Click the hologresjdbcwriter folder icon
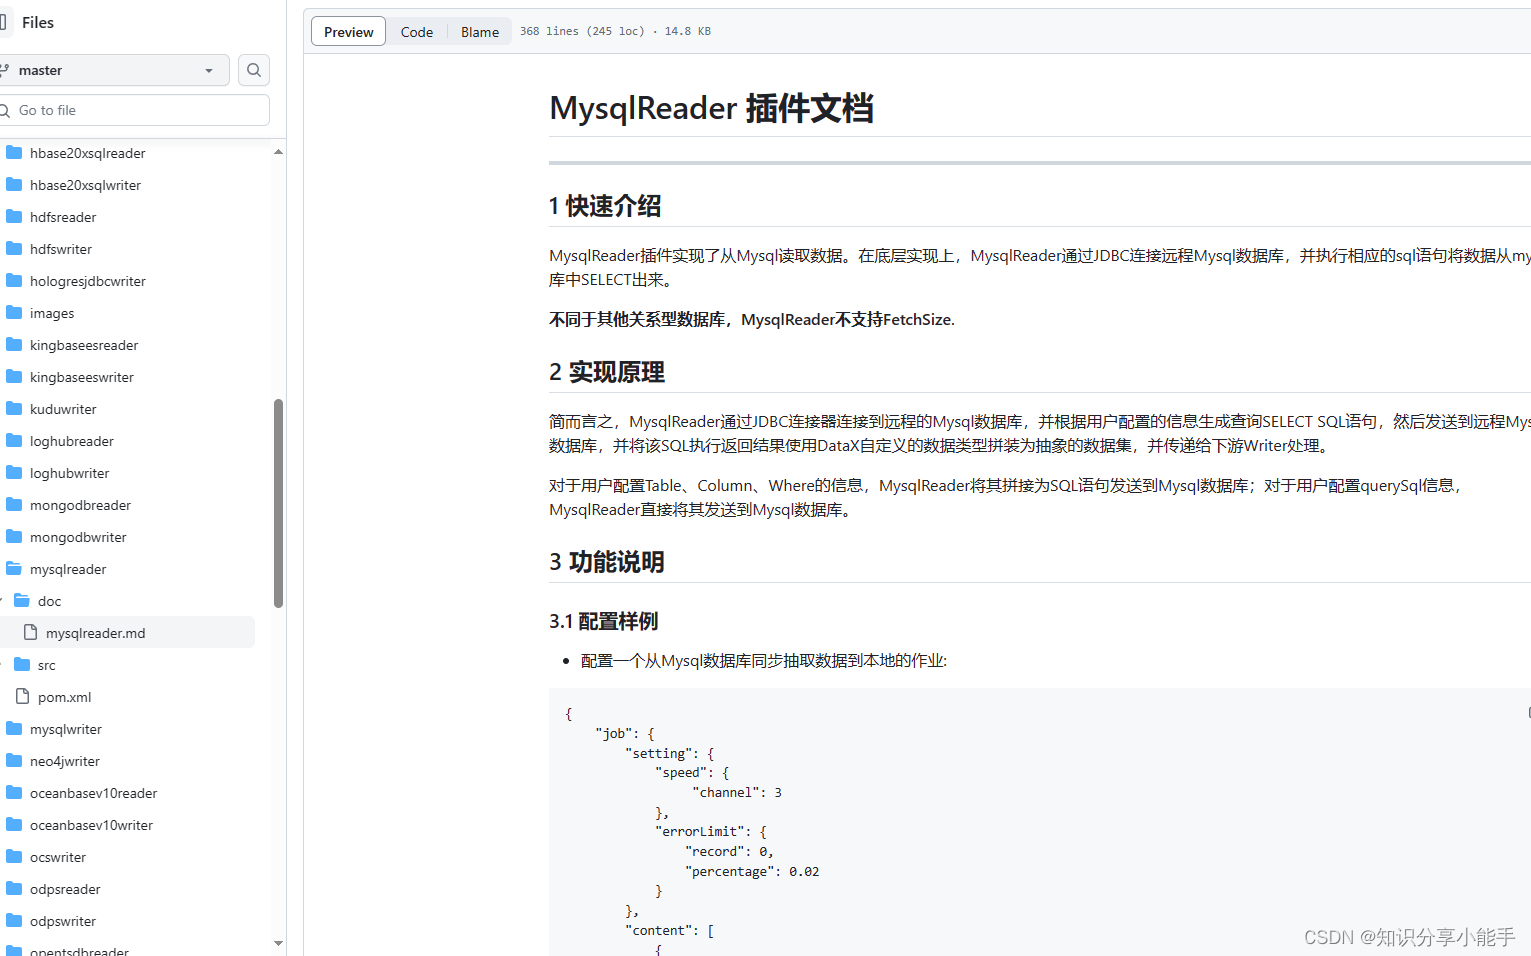The height and width of the screenshot is (956, 1531). pyautogui.click(x=14, y=281)
